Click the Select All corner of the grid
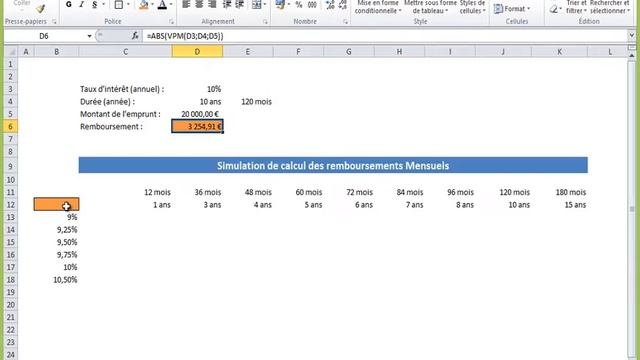640x360 pixels. coord(11,52)
